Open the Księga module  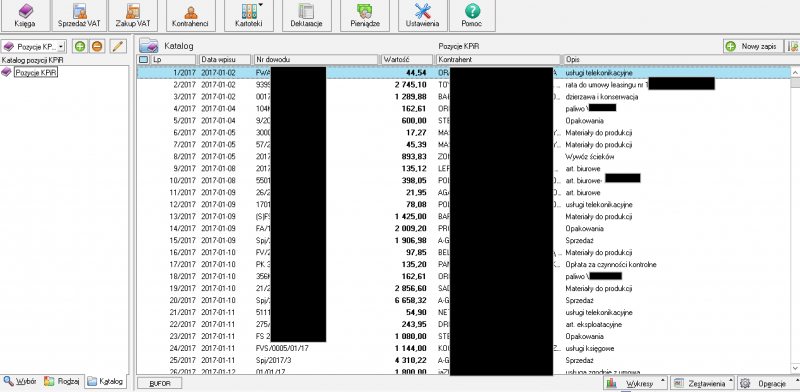pyautogui.click(x=25, y=16)
